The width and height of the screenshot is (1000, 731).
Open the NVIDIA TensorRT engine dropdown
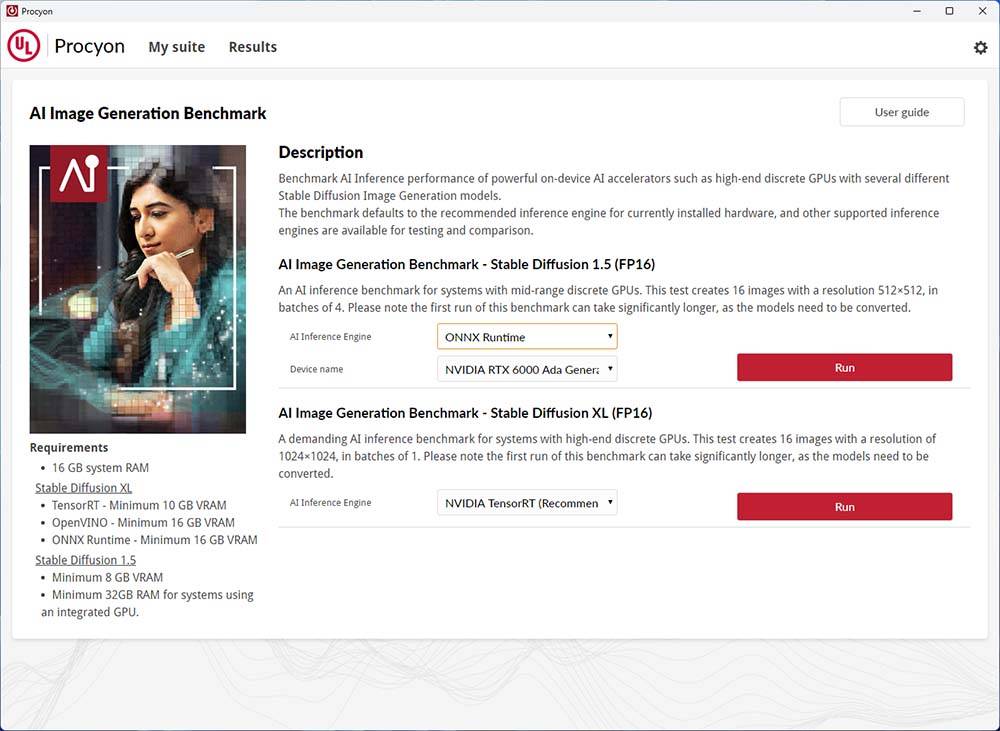coord(527,503)
